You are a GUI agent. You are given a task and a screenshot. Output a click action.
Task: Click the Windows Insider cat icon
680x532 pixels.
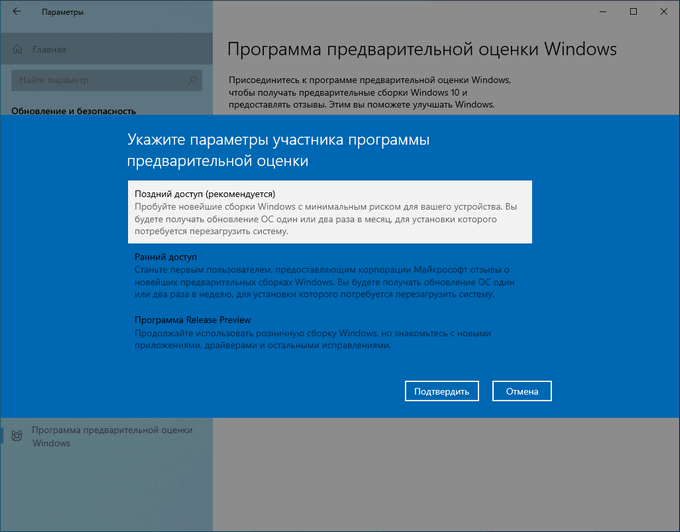point(17,436)
